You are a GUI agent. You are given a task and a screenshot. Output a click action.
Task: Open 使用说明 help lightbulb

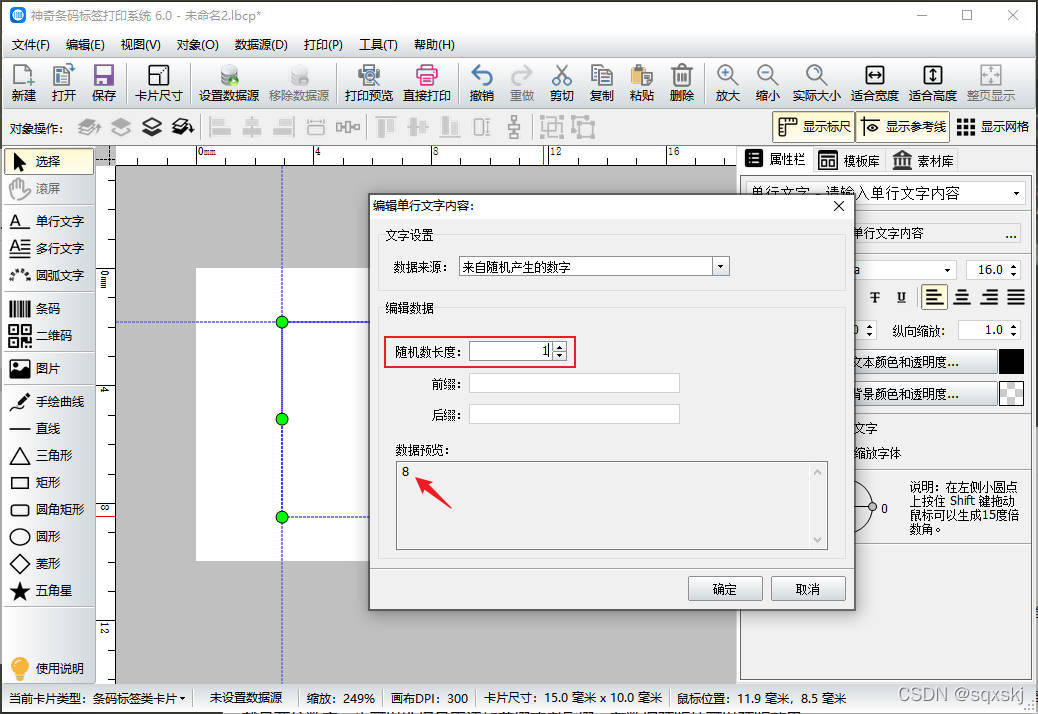click(48, 668)
